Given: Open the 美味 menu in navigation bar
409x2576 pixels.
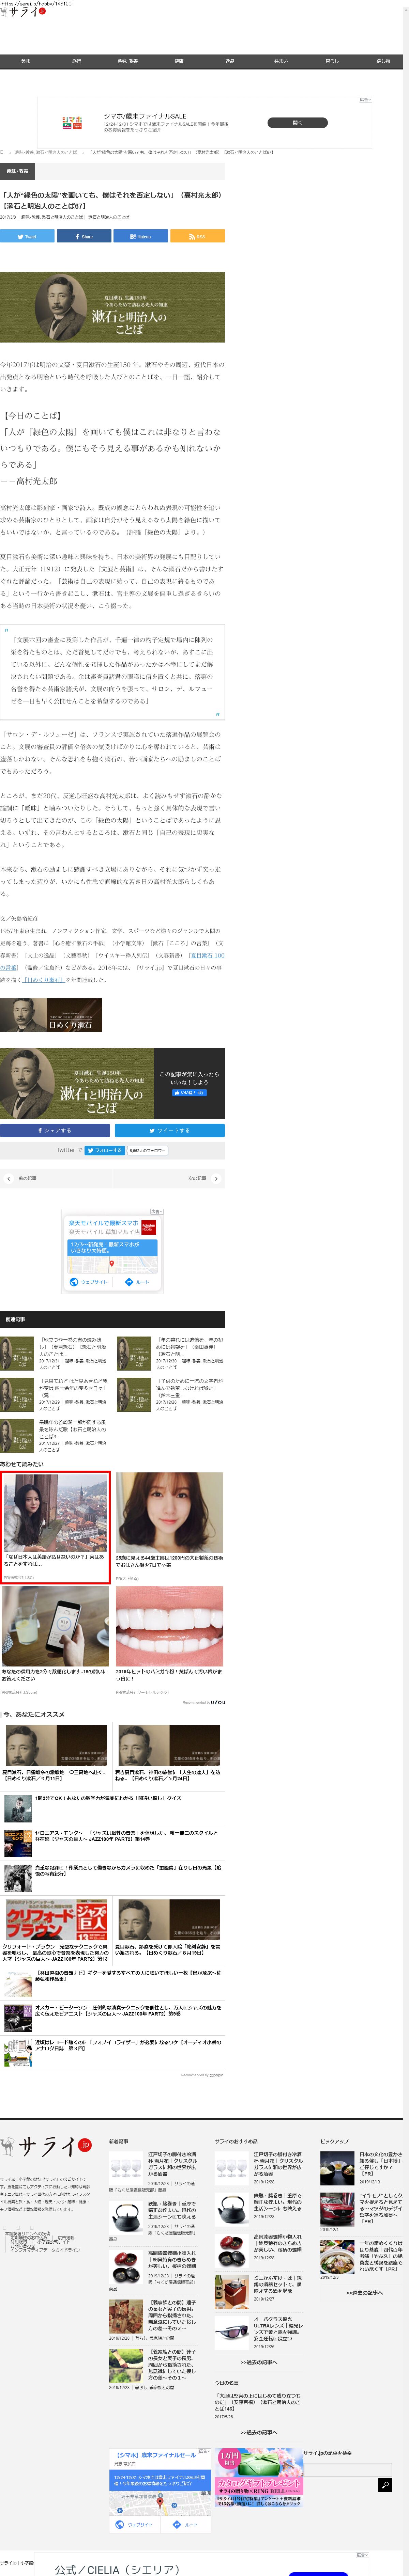Looking at the screenshot, I should tap(25, 61).
